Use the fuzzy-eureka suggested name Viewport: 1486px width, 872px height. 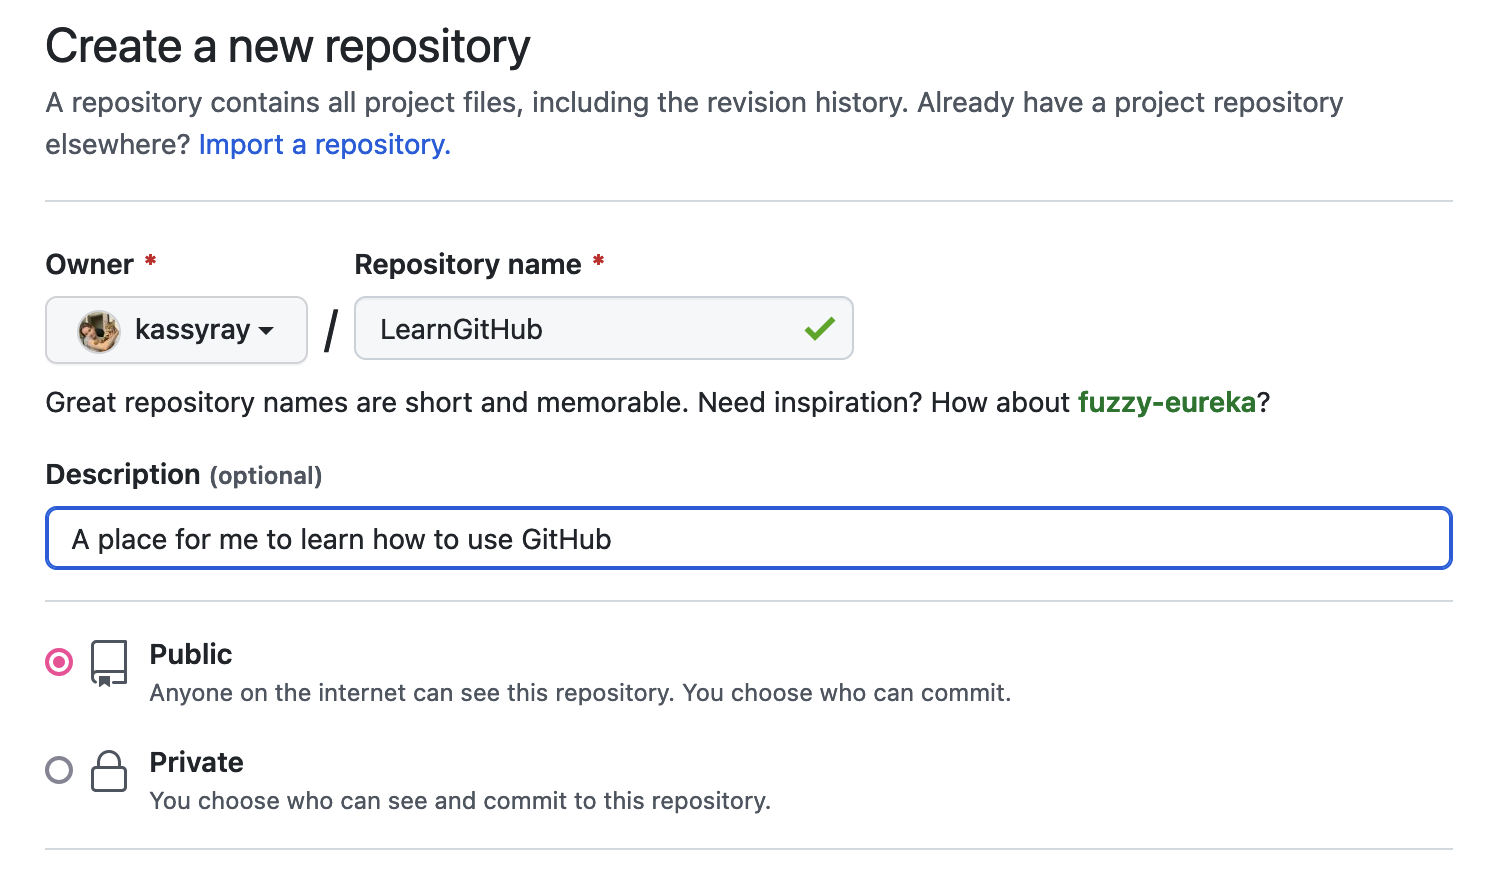click(x=1166, y=402)
